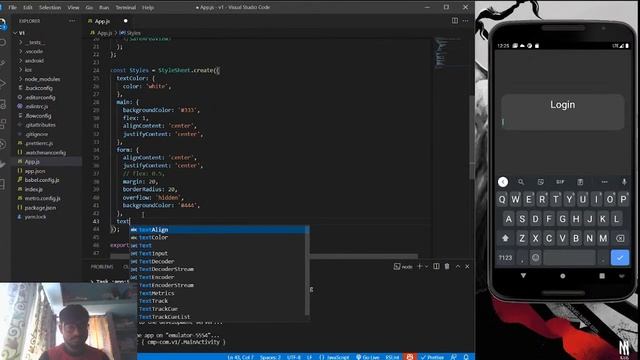
Task: Click Prettier status bar item
Action: [433, 357]
